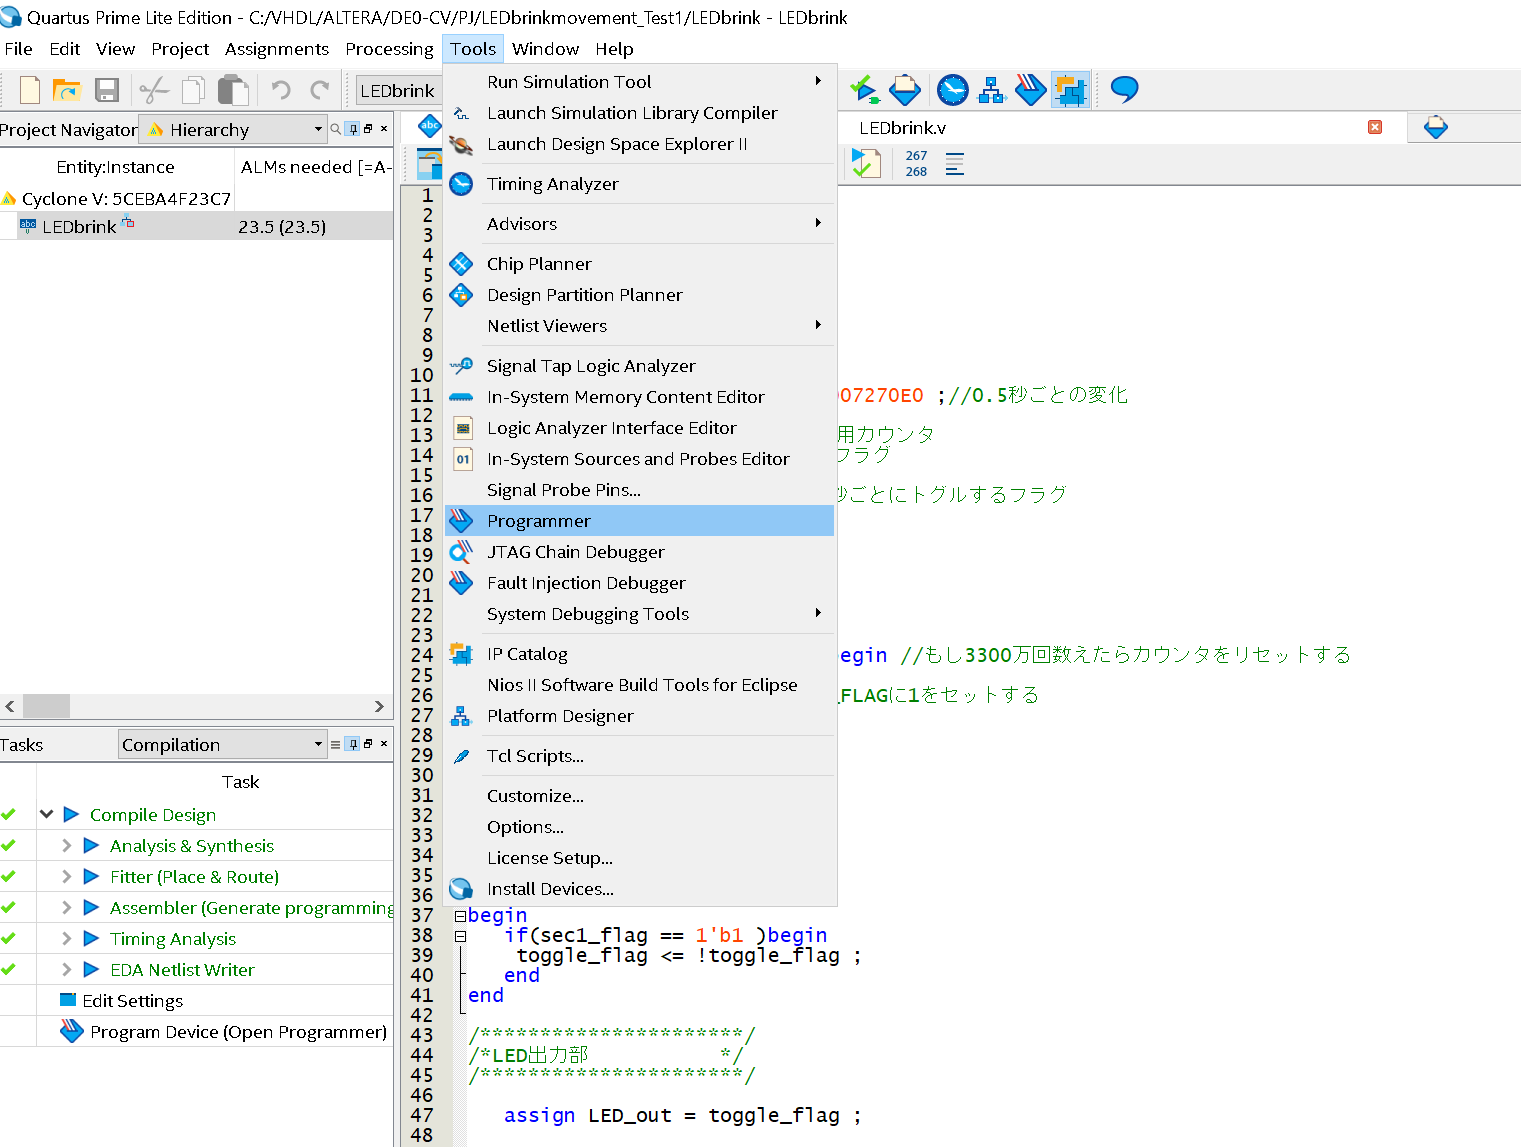Click the Save floppy disk icon
Image resolution: width=1521 pixels, height=1147 pixels.
(107, 90)
